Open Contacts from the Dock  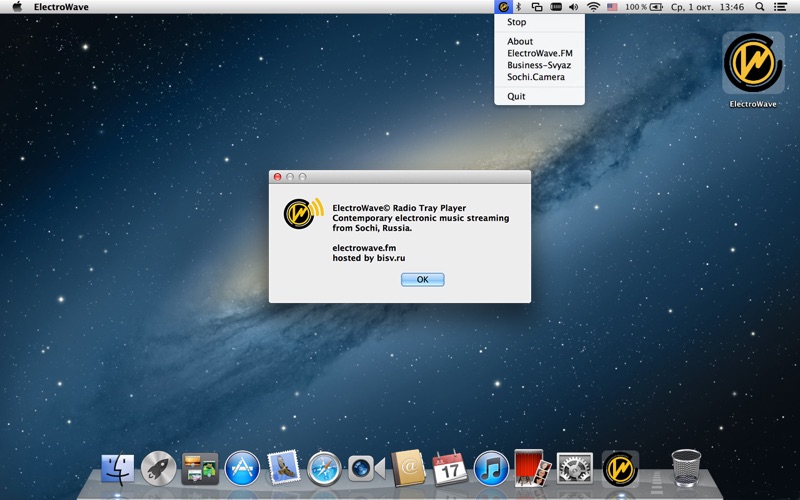click(408, 467)
